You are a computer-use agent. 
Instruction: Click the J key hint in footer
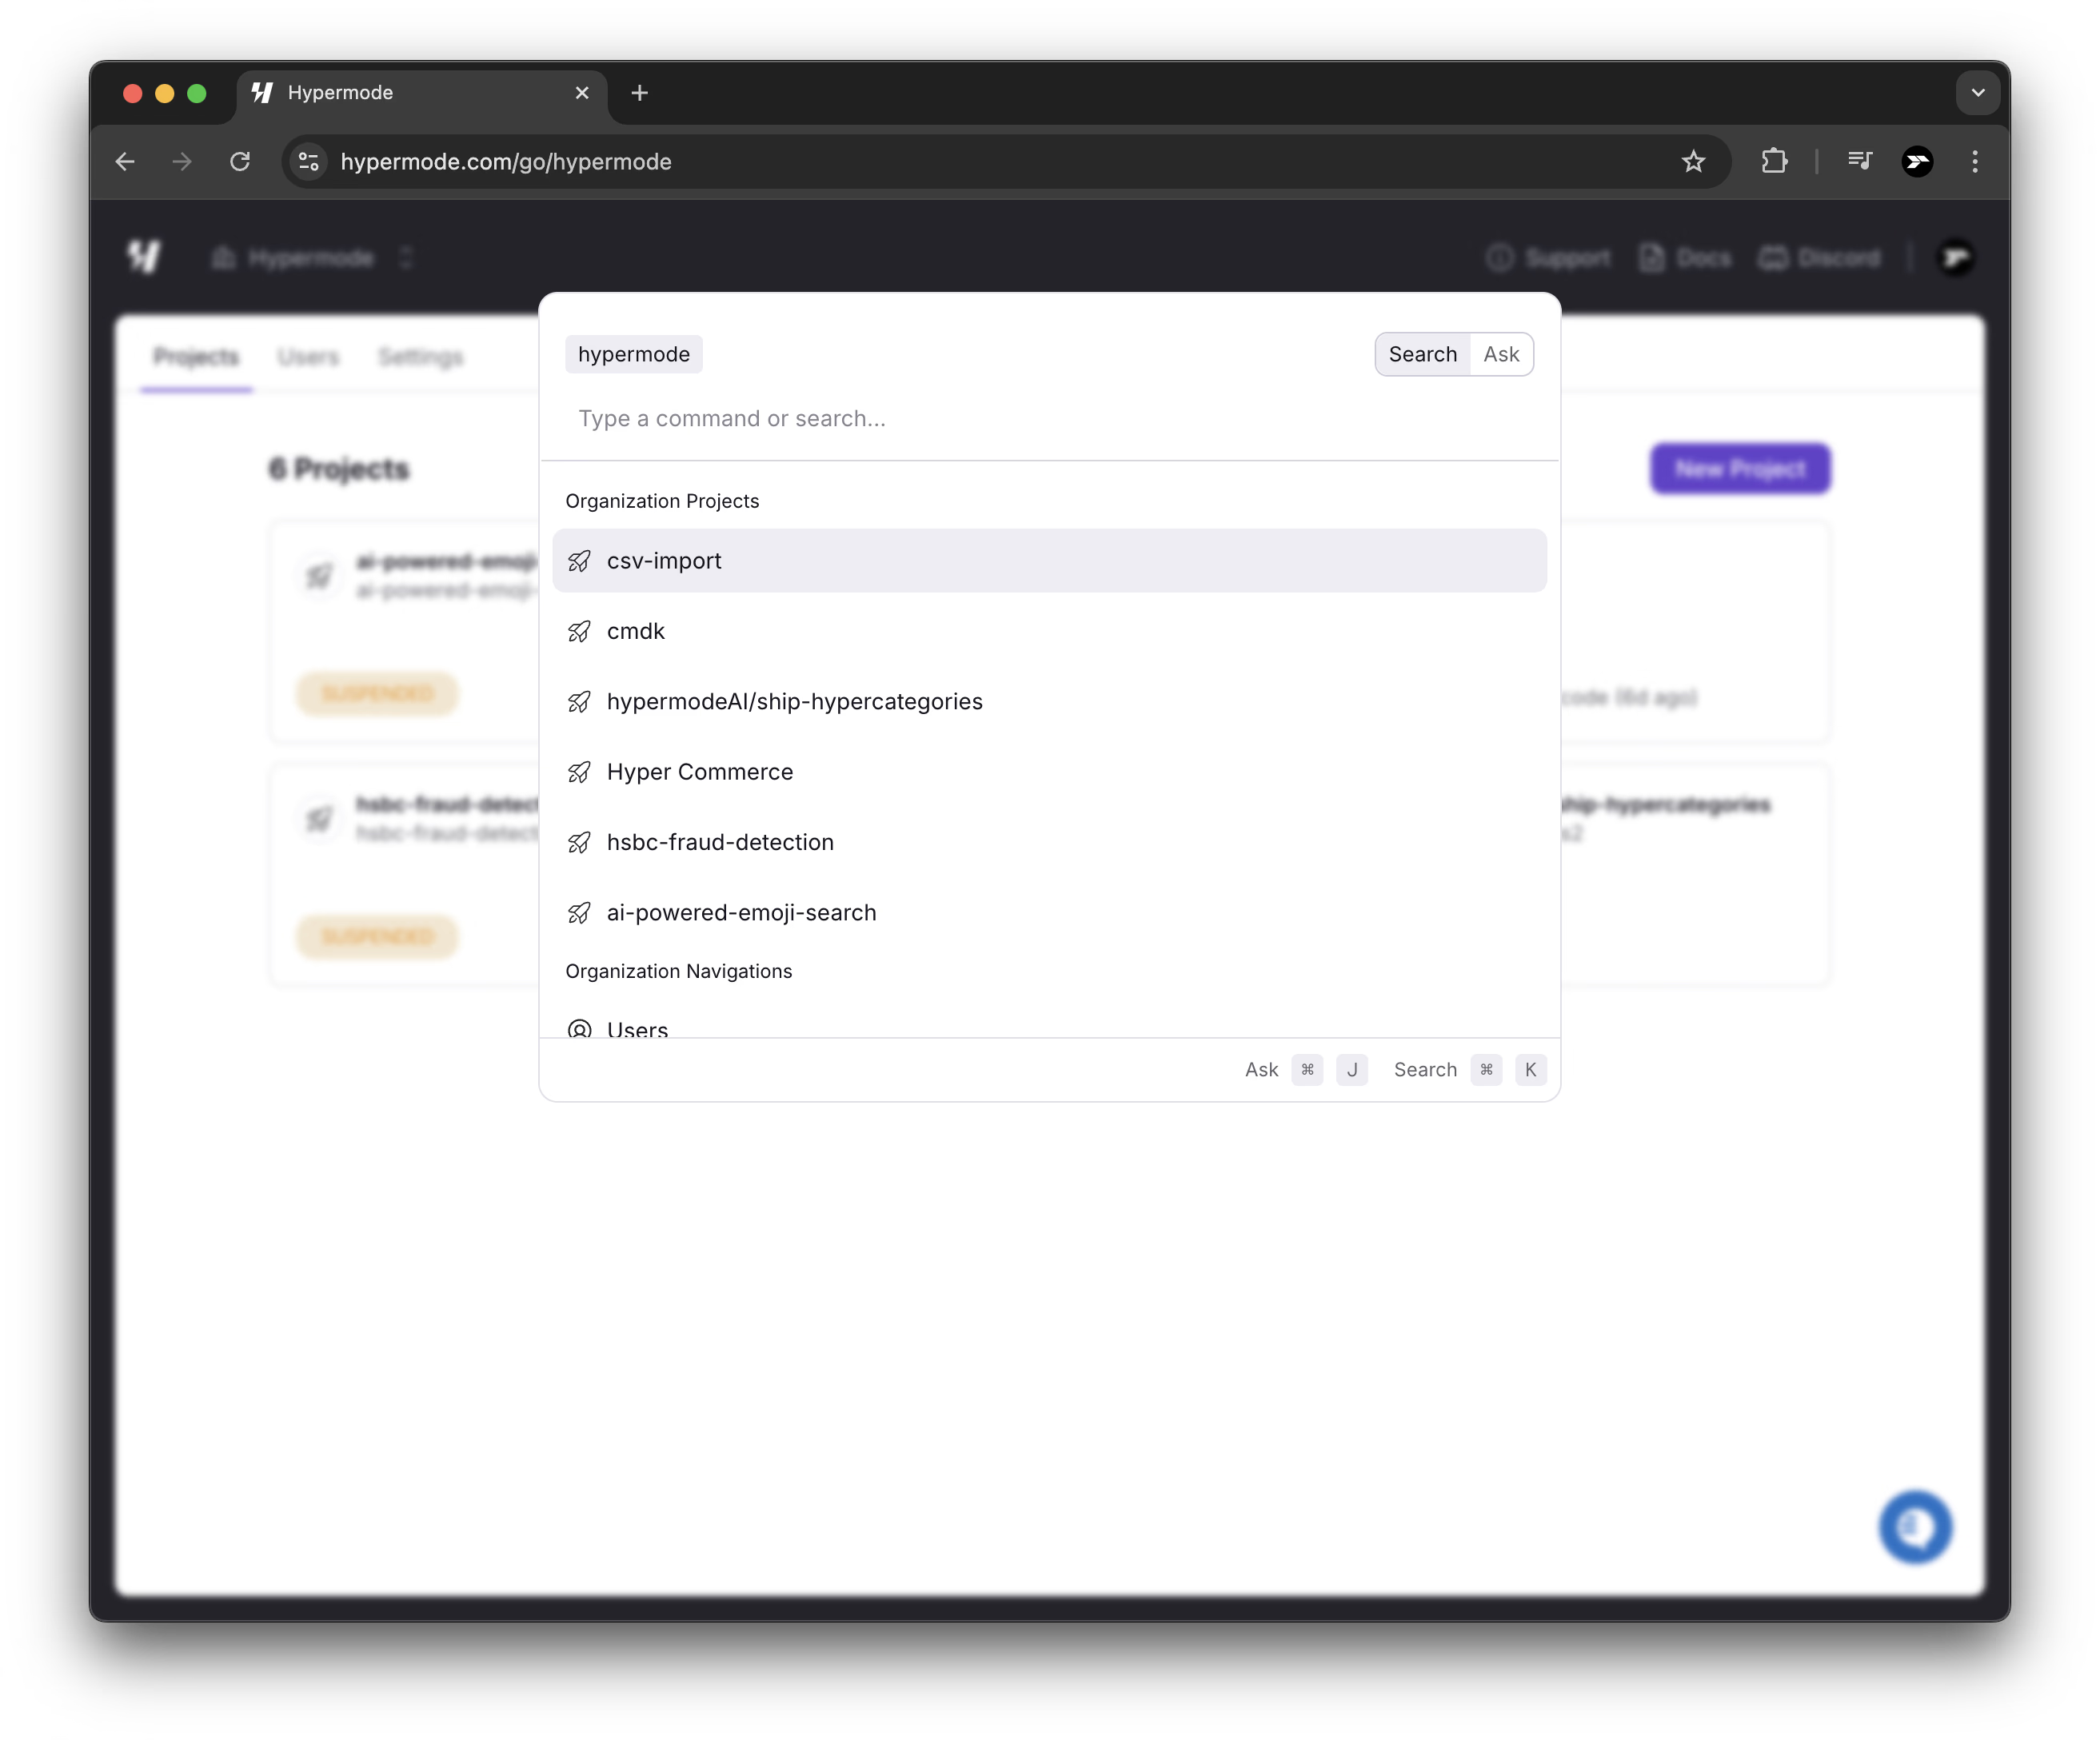1351,1069
